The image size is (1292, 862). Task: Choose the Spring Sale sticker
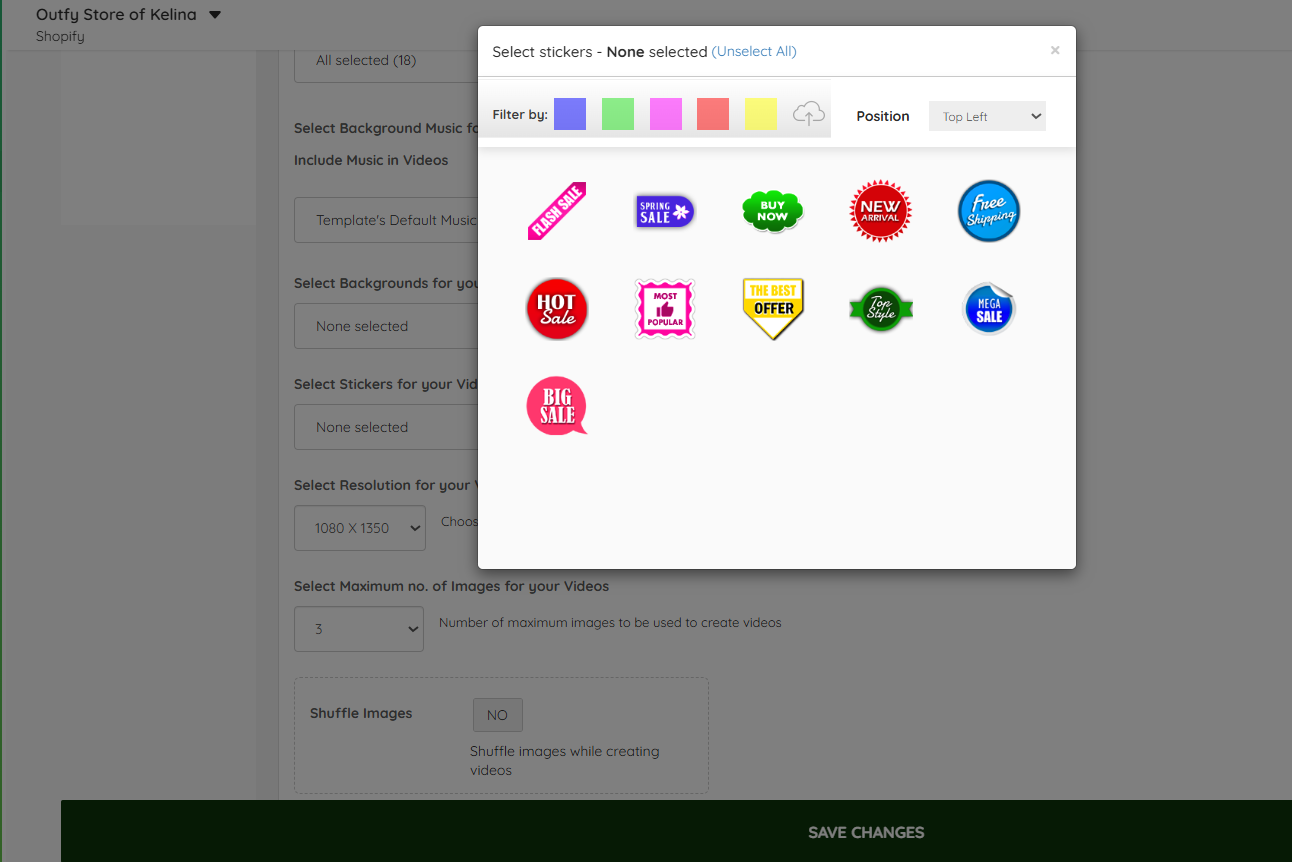[x=665, y=211]
